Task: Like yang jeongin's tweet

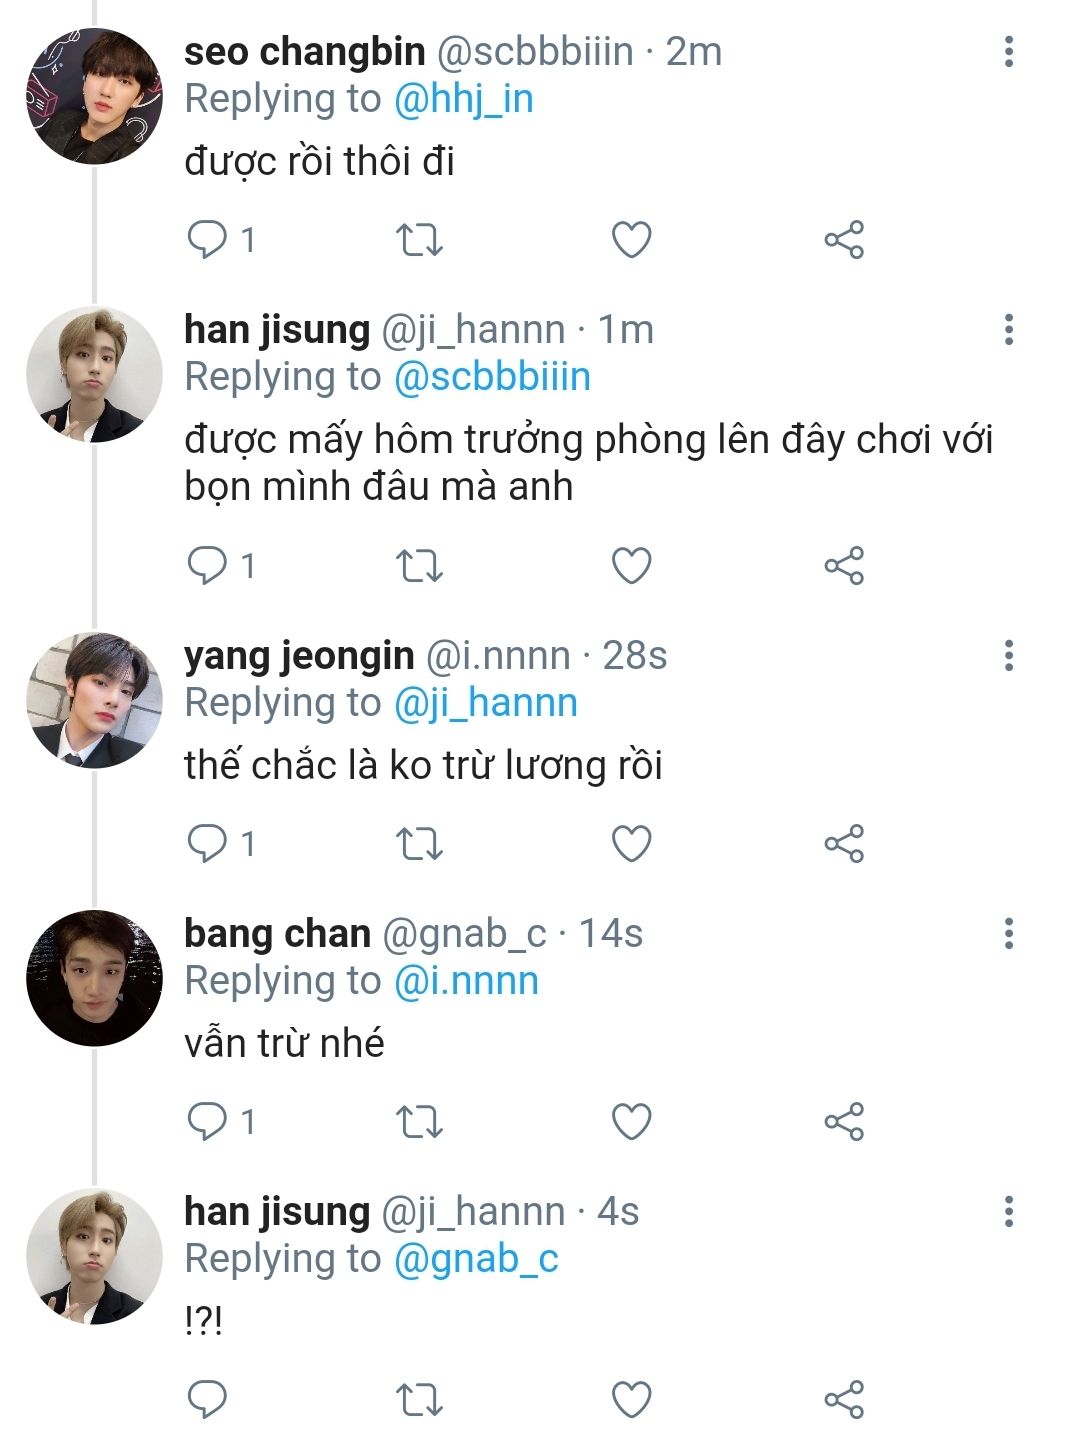Action: coord(631,844)
